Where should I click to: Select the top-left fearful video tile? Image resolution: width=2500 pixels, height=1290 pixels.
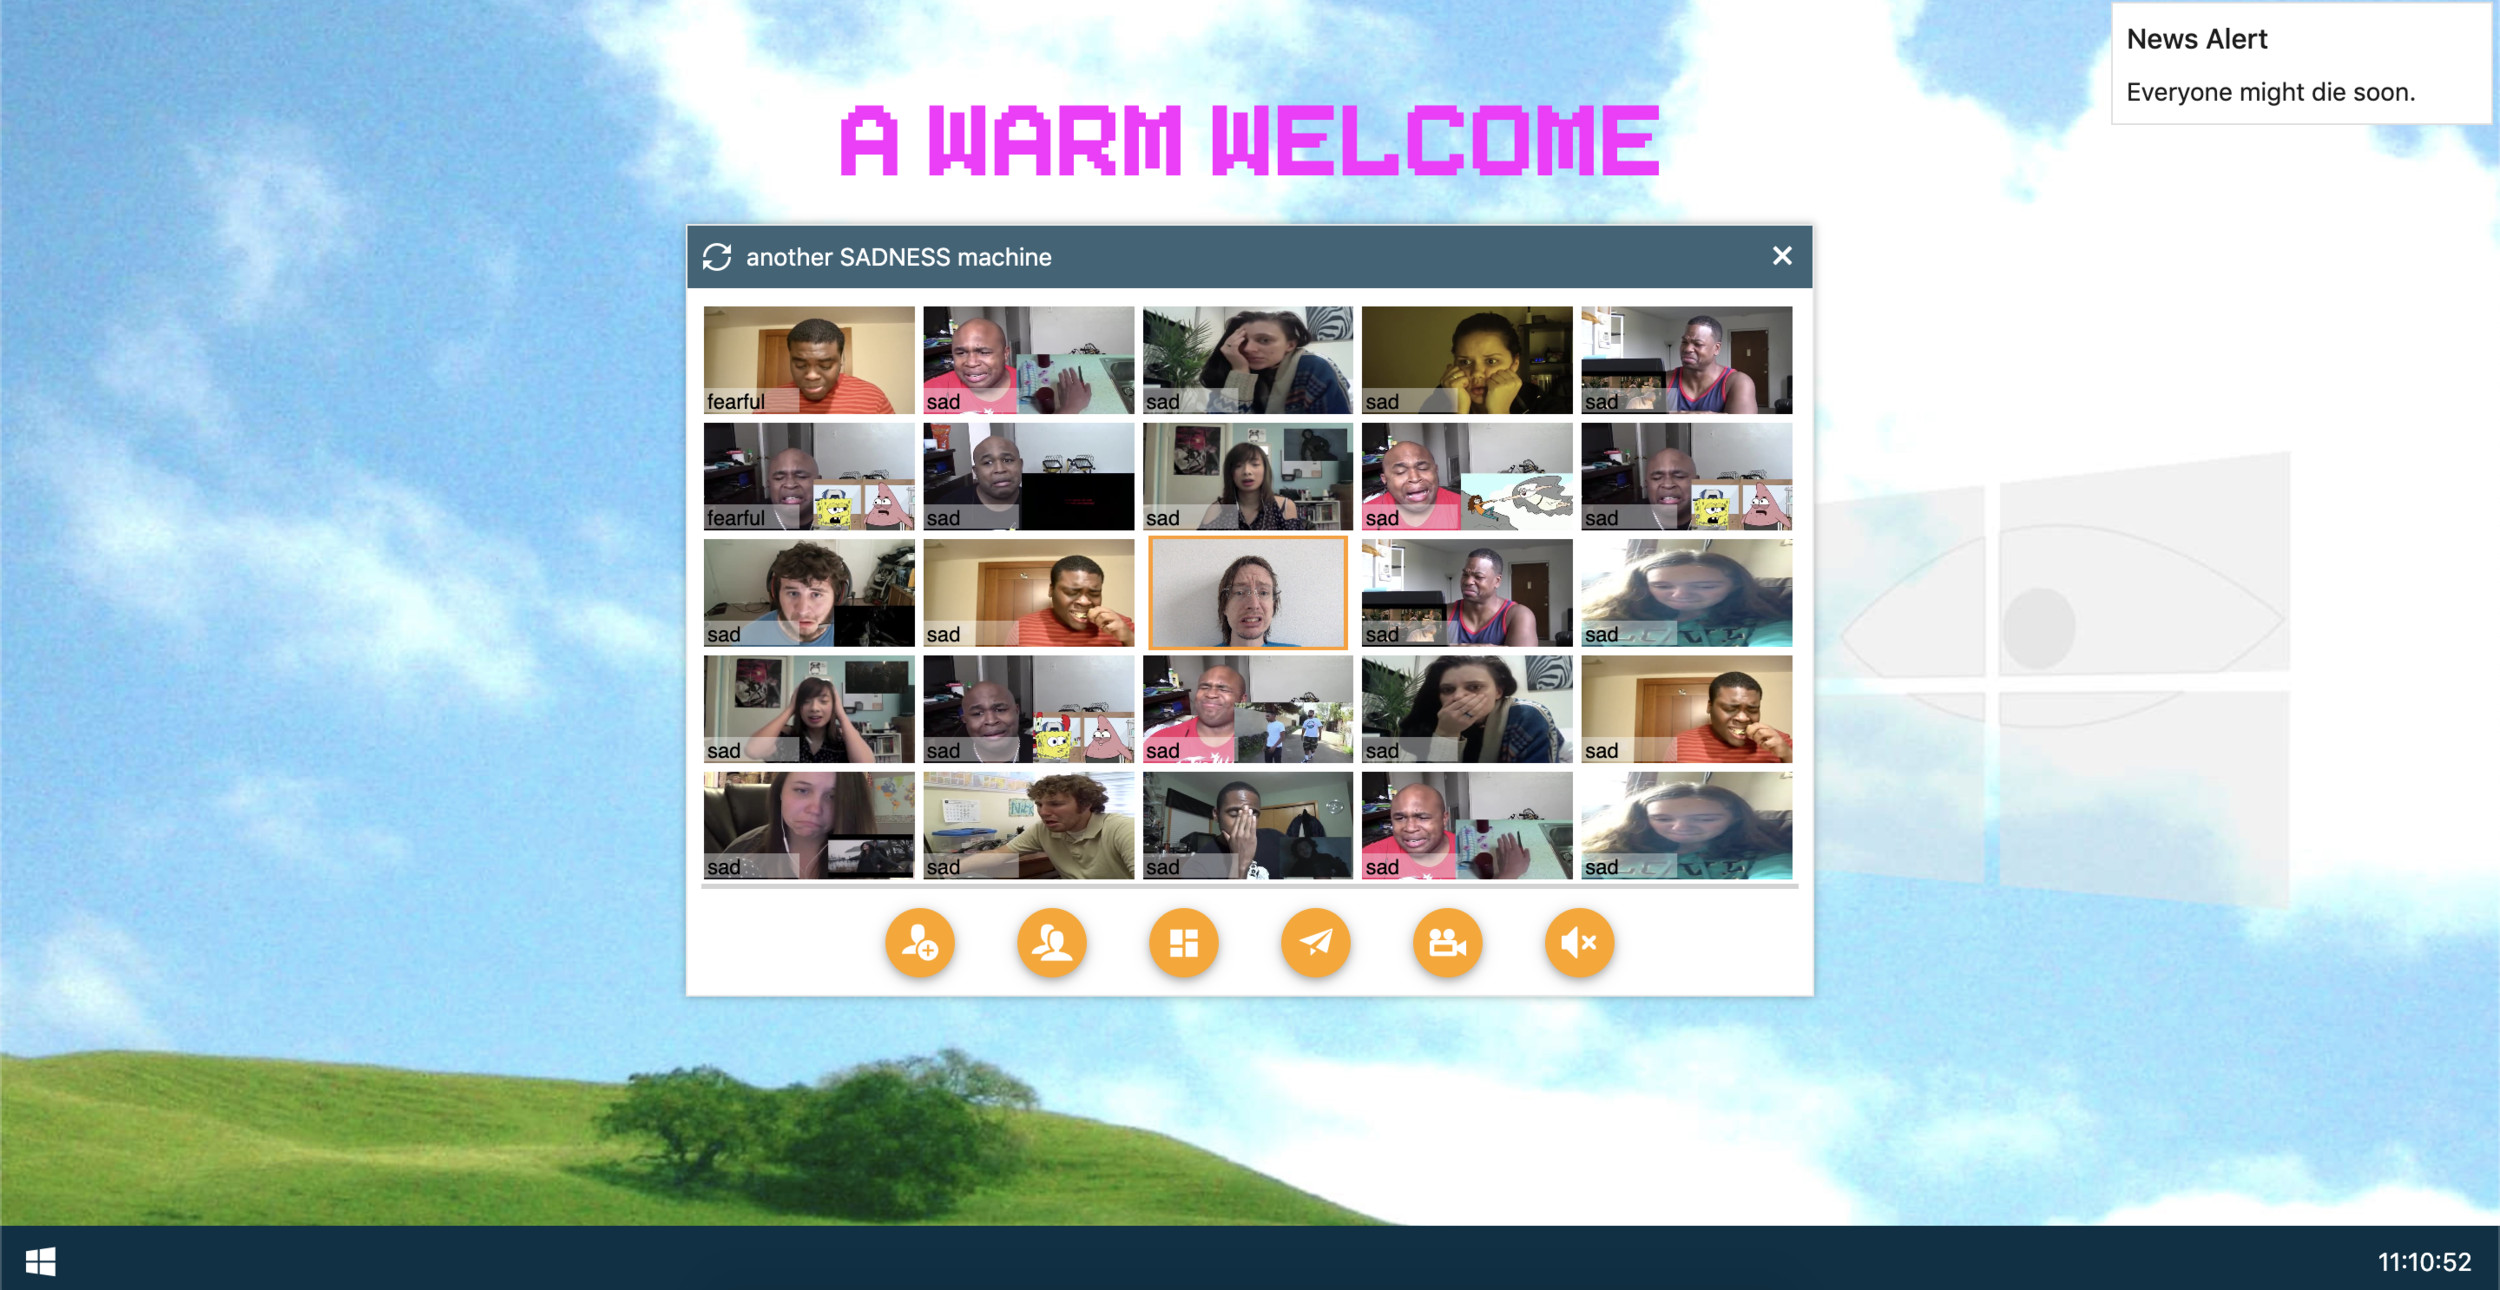(808, 359)
